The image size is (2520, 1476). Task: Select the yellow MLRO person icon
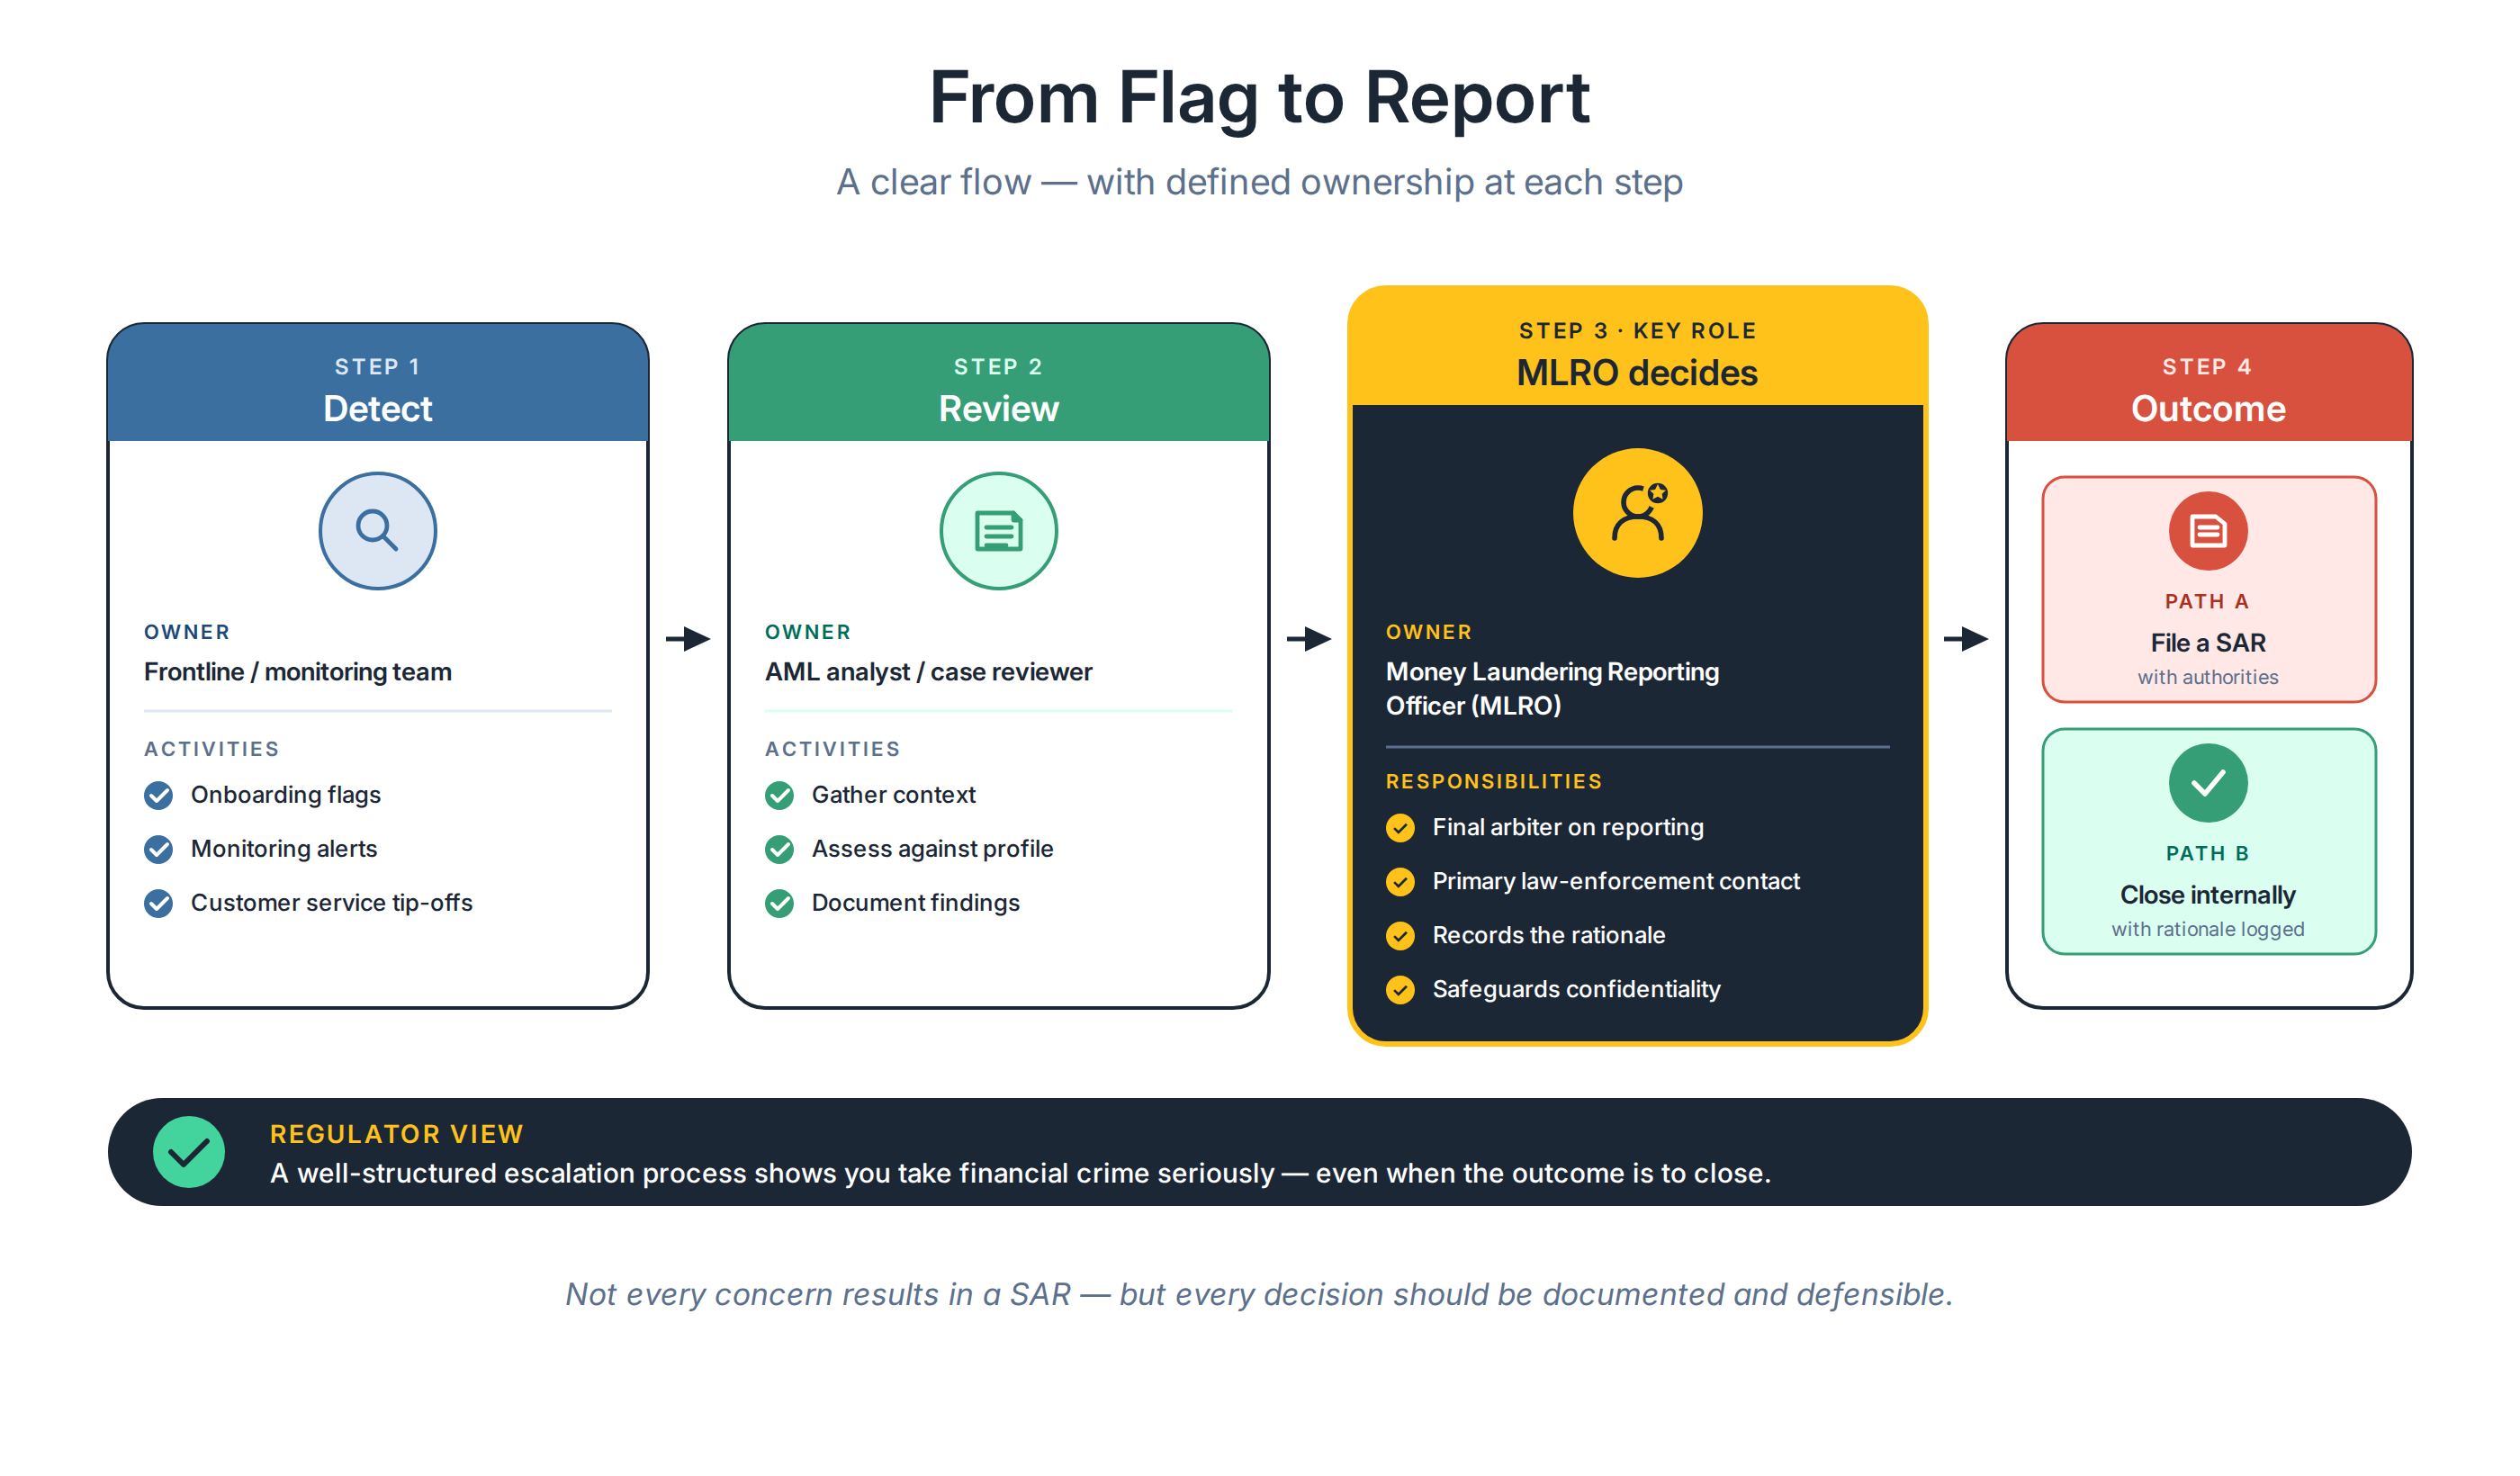pyautogui.click(x=1637, y=512)
